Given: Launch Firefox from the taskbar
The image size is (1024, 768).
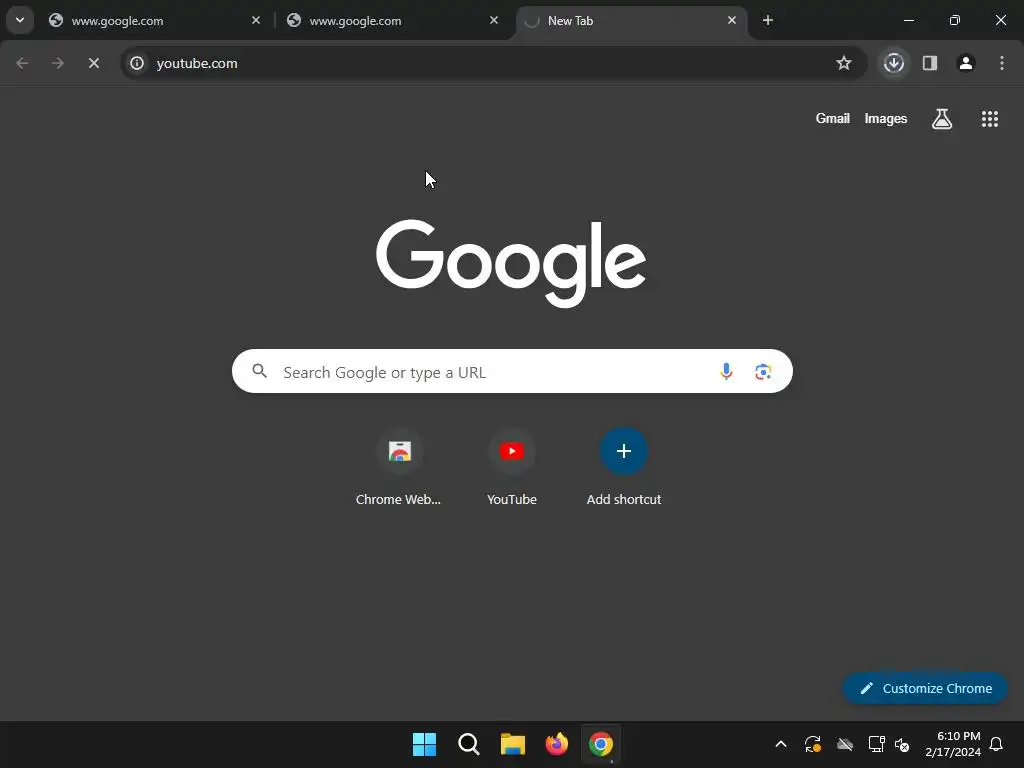Looking at the screenshot, I should point(556,744).
